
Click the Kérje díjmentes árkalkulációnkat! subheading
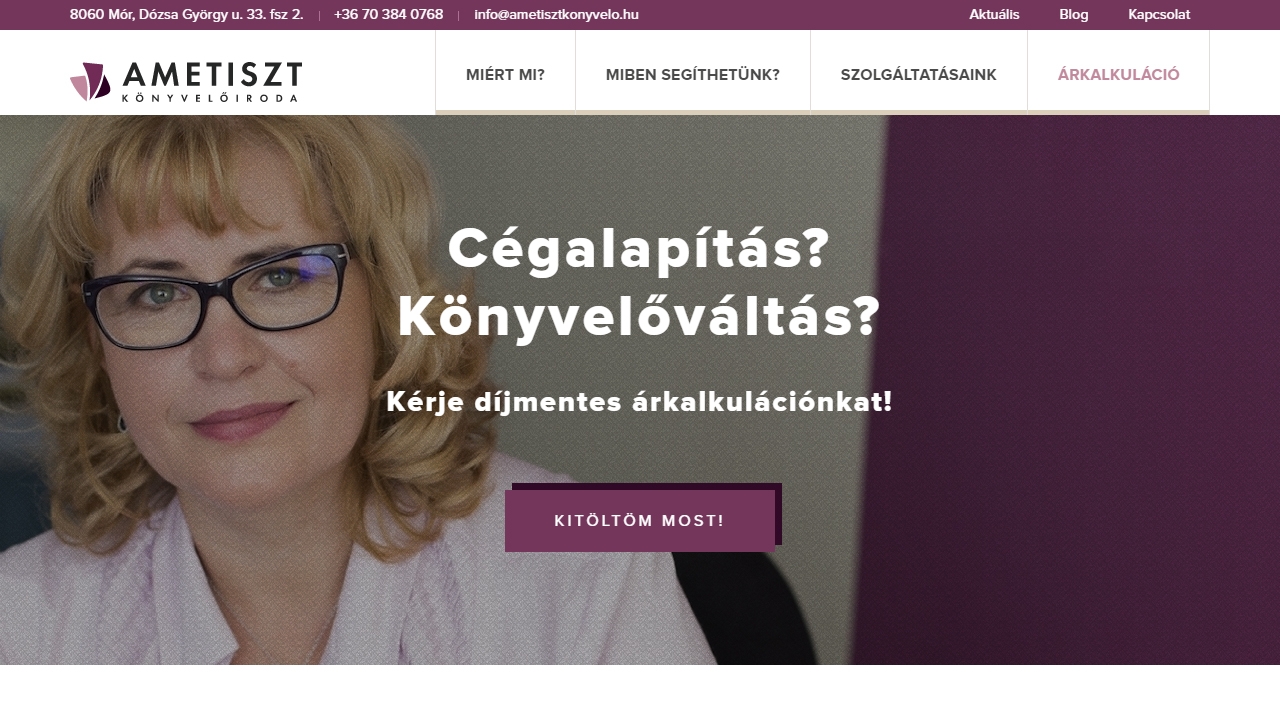point(639,402)
